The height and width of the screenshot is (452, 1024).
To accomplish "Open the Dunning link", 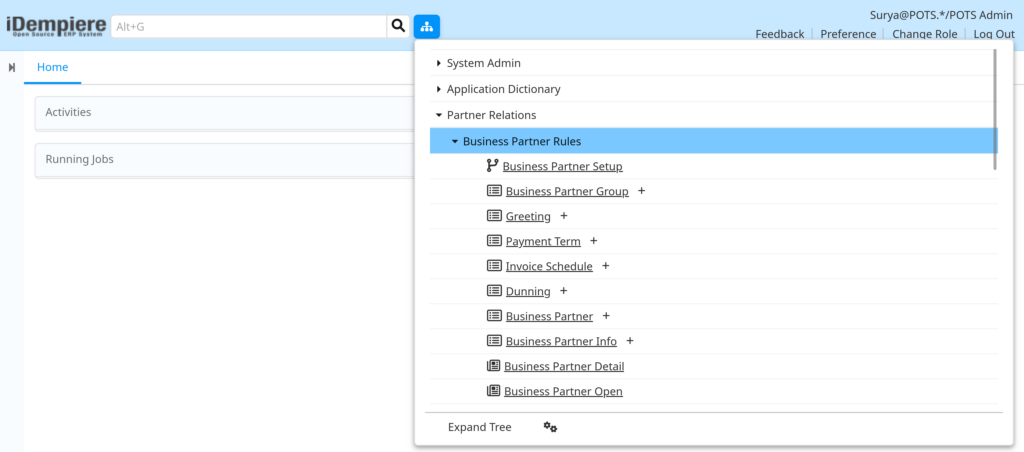I will coord(528,291).
